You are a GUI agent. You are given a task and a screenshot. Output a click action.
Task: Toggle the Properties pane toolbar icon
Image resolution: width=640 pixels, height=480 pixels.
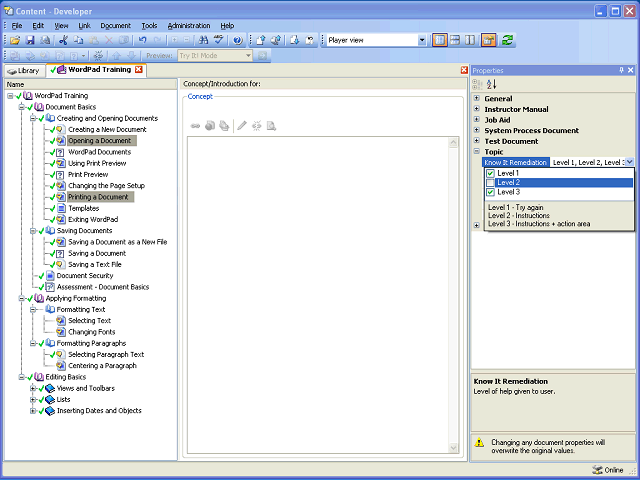[x=488, y=40]
